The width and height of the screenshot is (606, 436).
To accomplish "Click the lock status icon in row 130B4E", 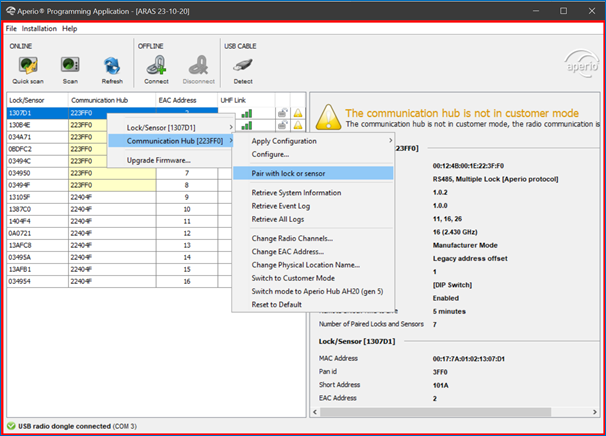I will 283,125.
